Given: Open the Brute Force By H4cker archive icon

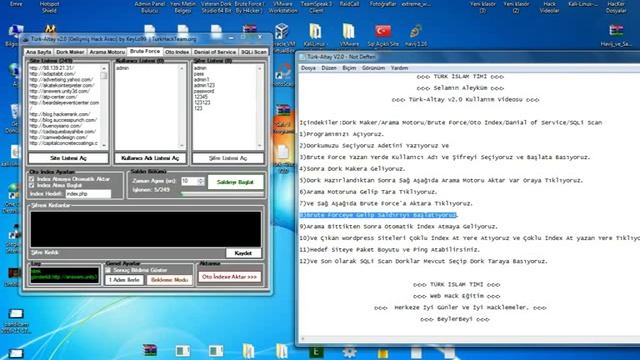Looking at the screenshot, I should (x=249, y=29).
